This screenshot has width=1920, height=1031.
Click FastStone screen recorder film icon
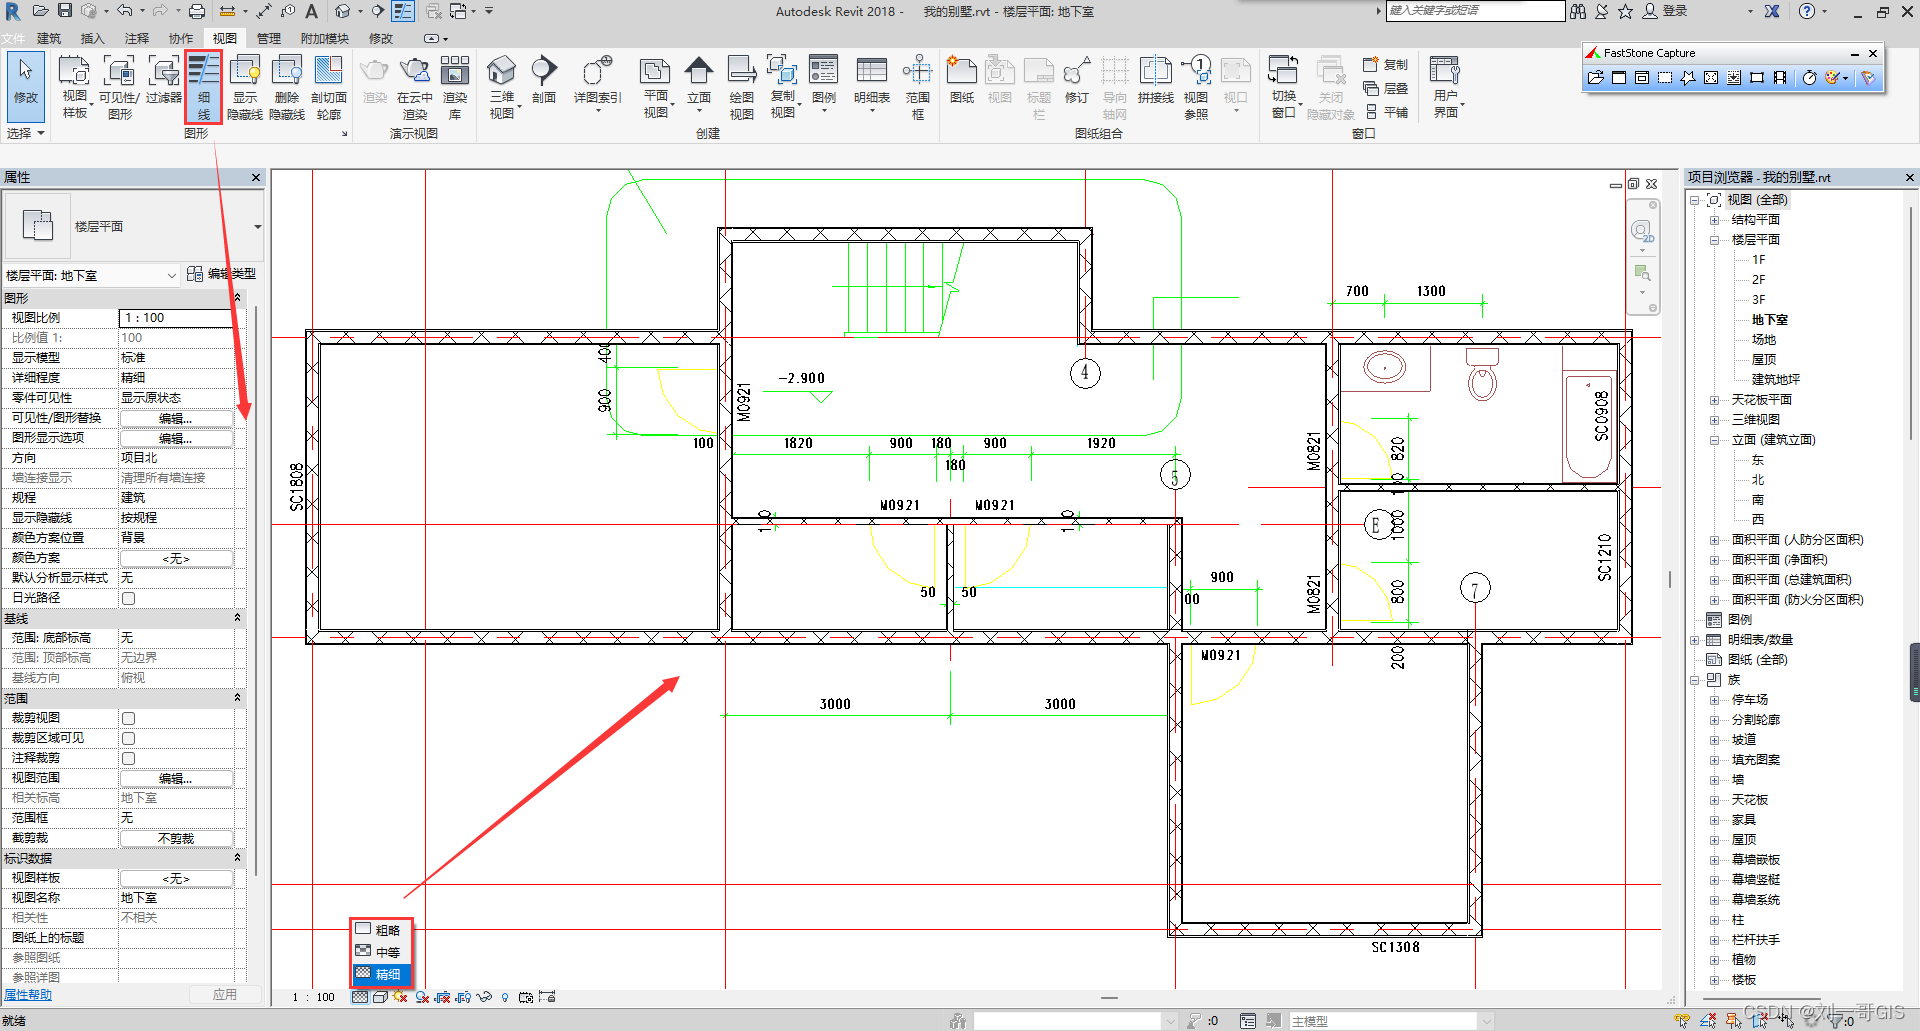(1780, 77)
